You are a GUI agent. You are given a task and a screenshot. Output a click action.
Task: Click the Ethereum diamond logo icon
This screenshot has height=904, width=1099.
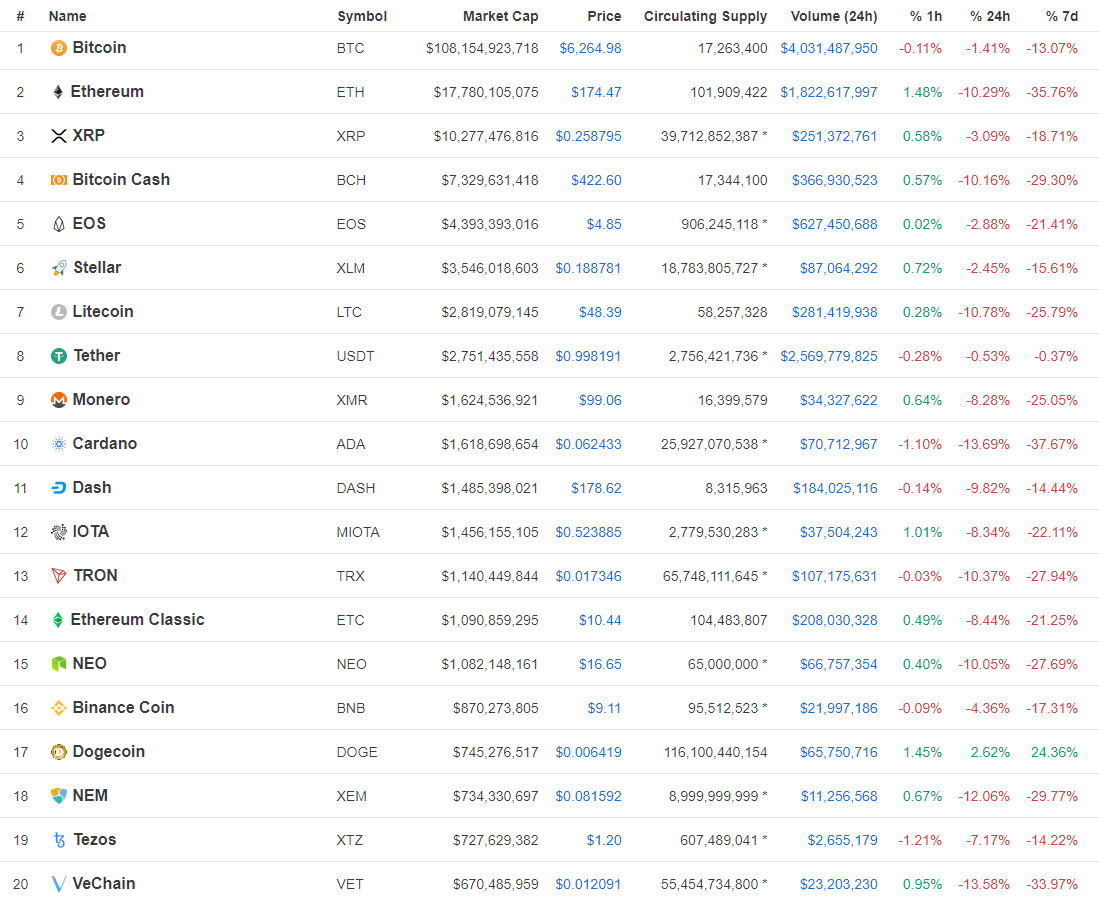(58, 92)
